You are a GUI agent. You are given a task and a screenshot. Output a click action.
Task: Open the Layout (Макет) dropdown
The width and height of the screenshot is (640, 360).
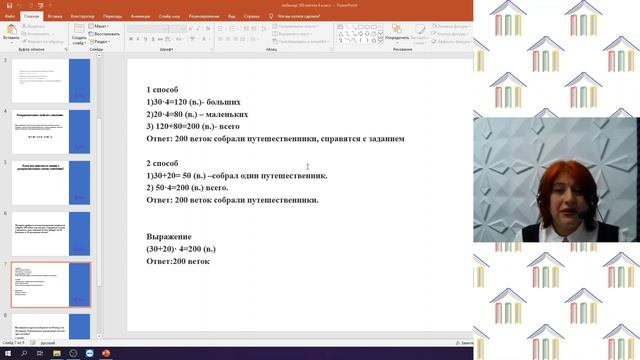[99, 26]
